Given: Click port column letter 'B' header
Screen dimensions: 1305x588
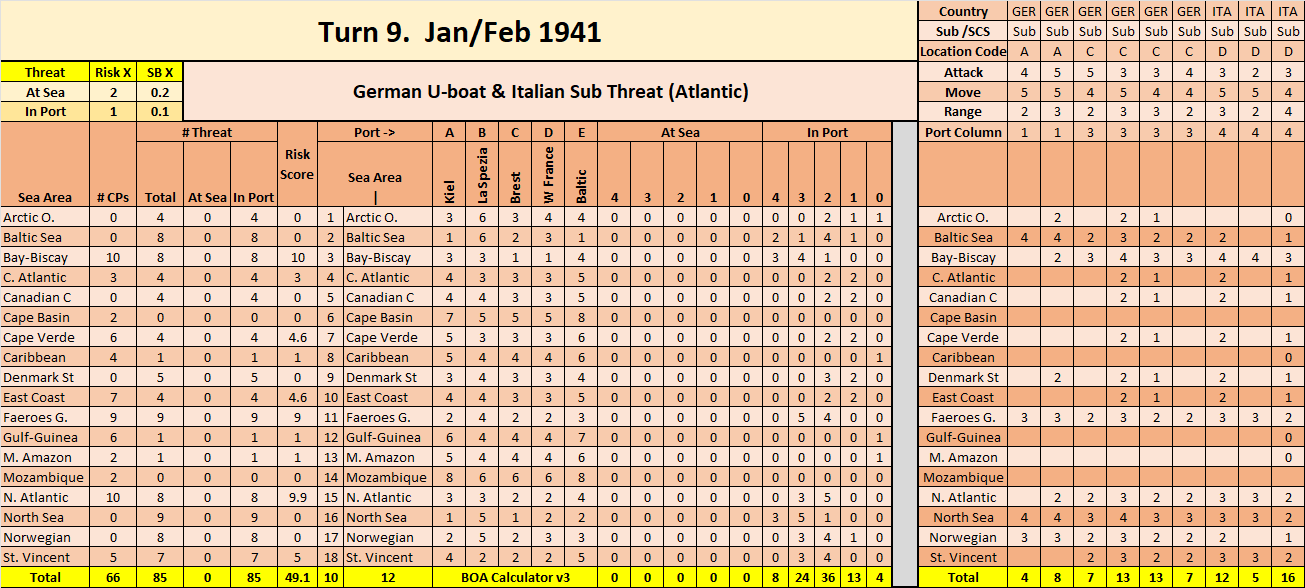Looking at the screenshot, I should pyautogui.click(x=482, y=132).
